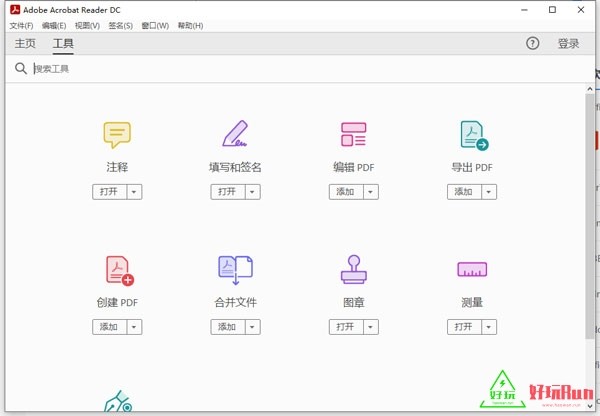This screenshot has height=416, width=600.
Task: Expand the dropdown arrow under 图章
Action: [x=370, y=327]
